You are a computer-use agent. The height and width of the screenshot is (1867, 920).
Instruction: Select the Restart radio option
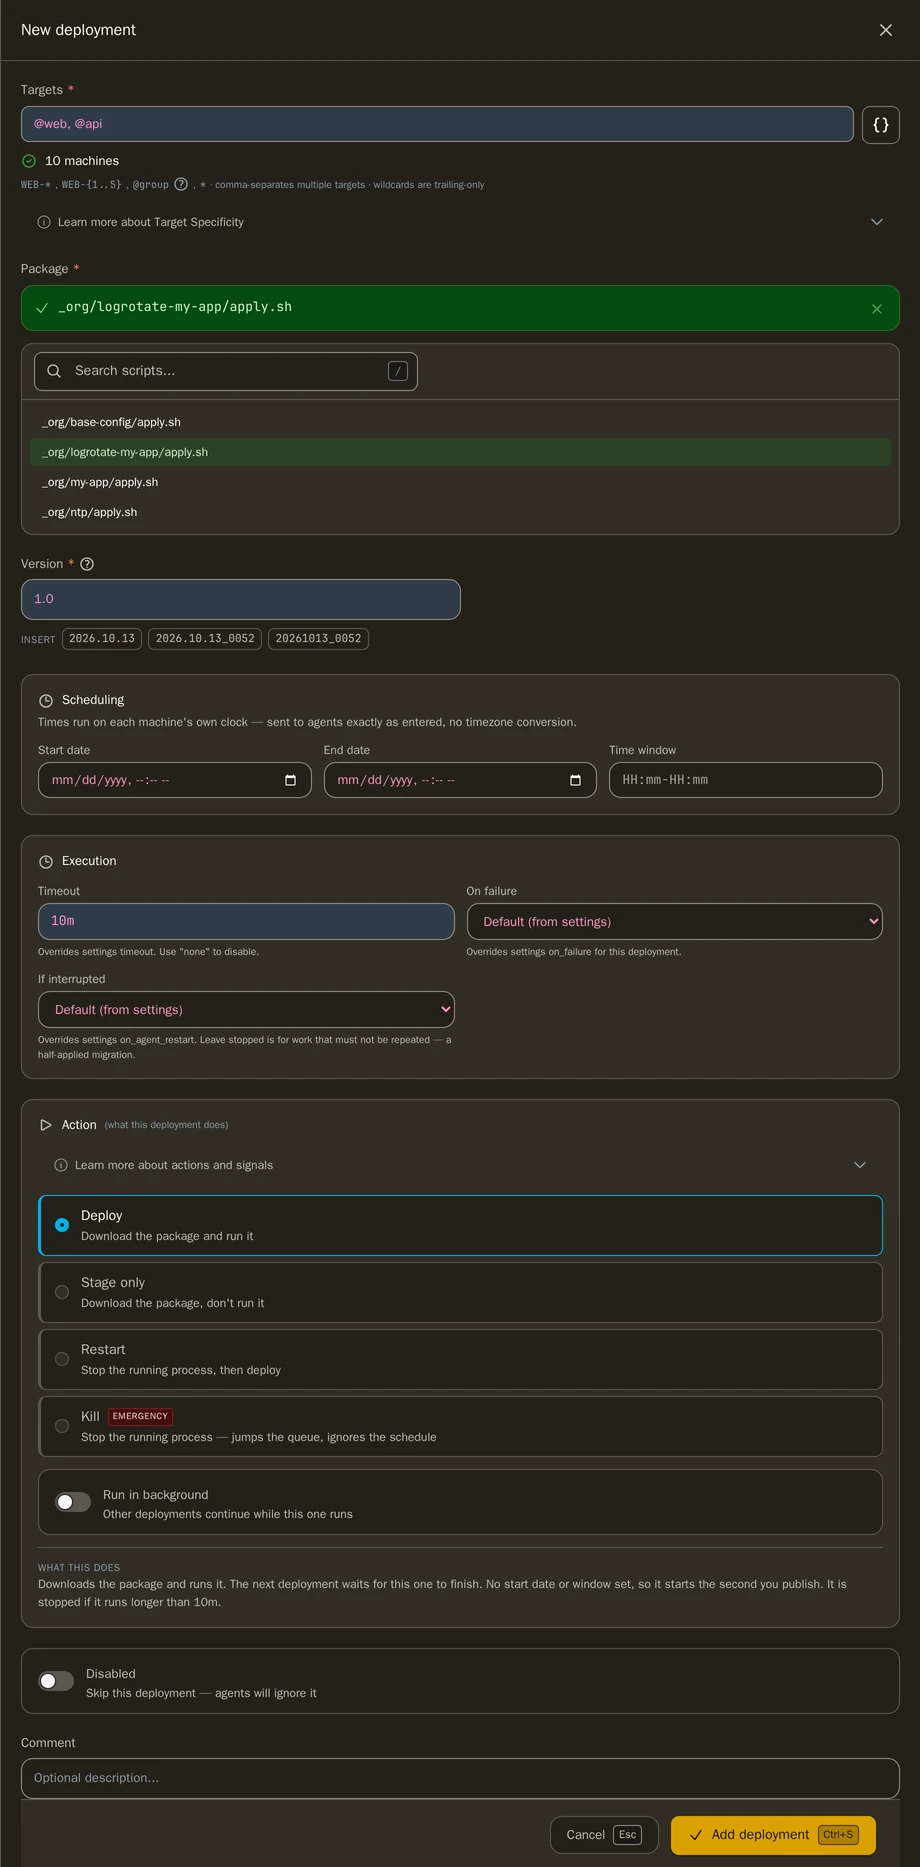coord(62,1359)
